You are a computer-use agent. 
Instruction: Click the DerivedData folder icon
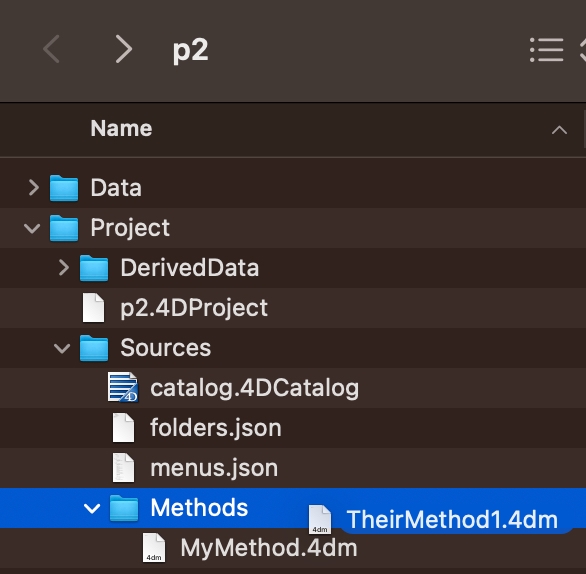(x=94, y=268)
